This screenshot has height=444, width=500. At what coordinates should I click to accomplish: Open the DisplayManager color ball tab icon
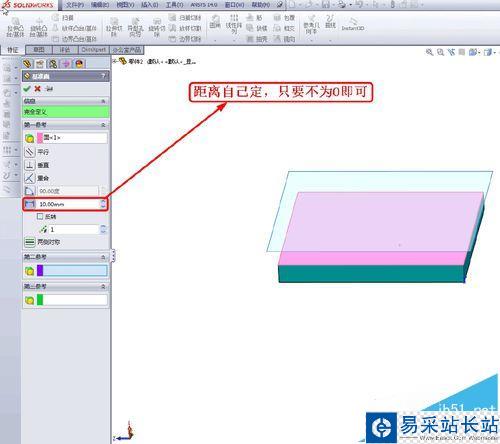pyautogui.click(x=79, y=63)
